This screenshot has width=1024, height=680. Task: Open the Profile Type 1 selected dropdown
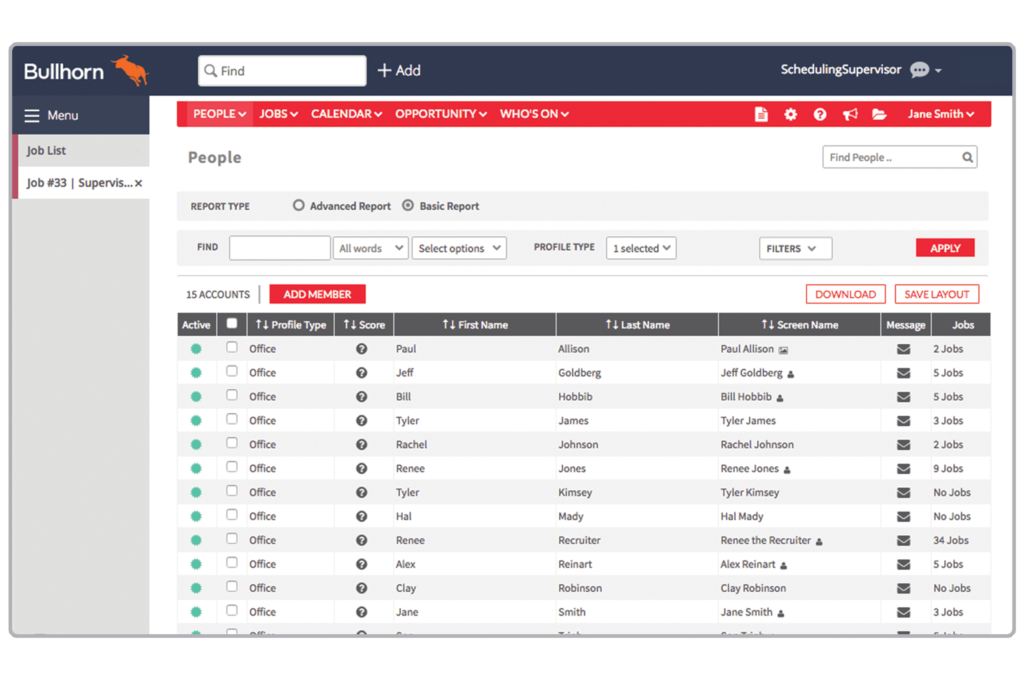pyautogui.click(x=641, y=248)
